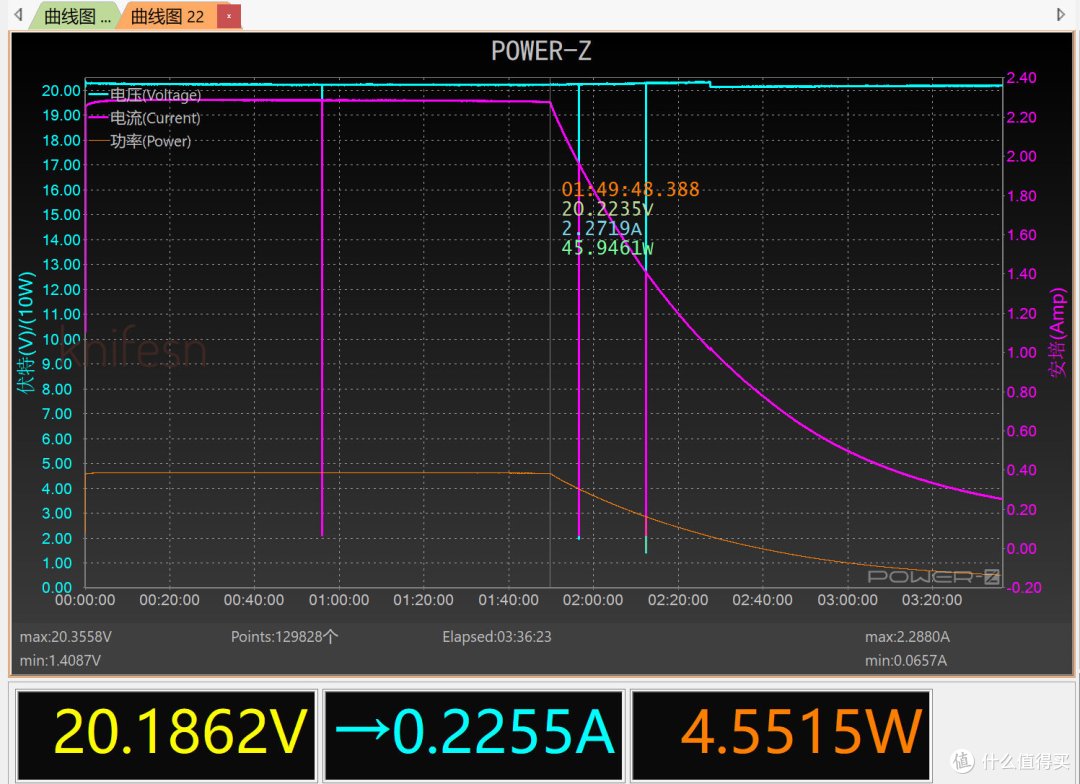This screenshot has width=1080, height=784.
Task: Click the 01:00:00 time axis label
Action: click(339, 600)
